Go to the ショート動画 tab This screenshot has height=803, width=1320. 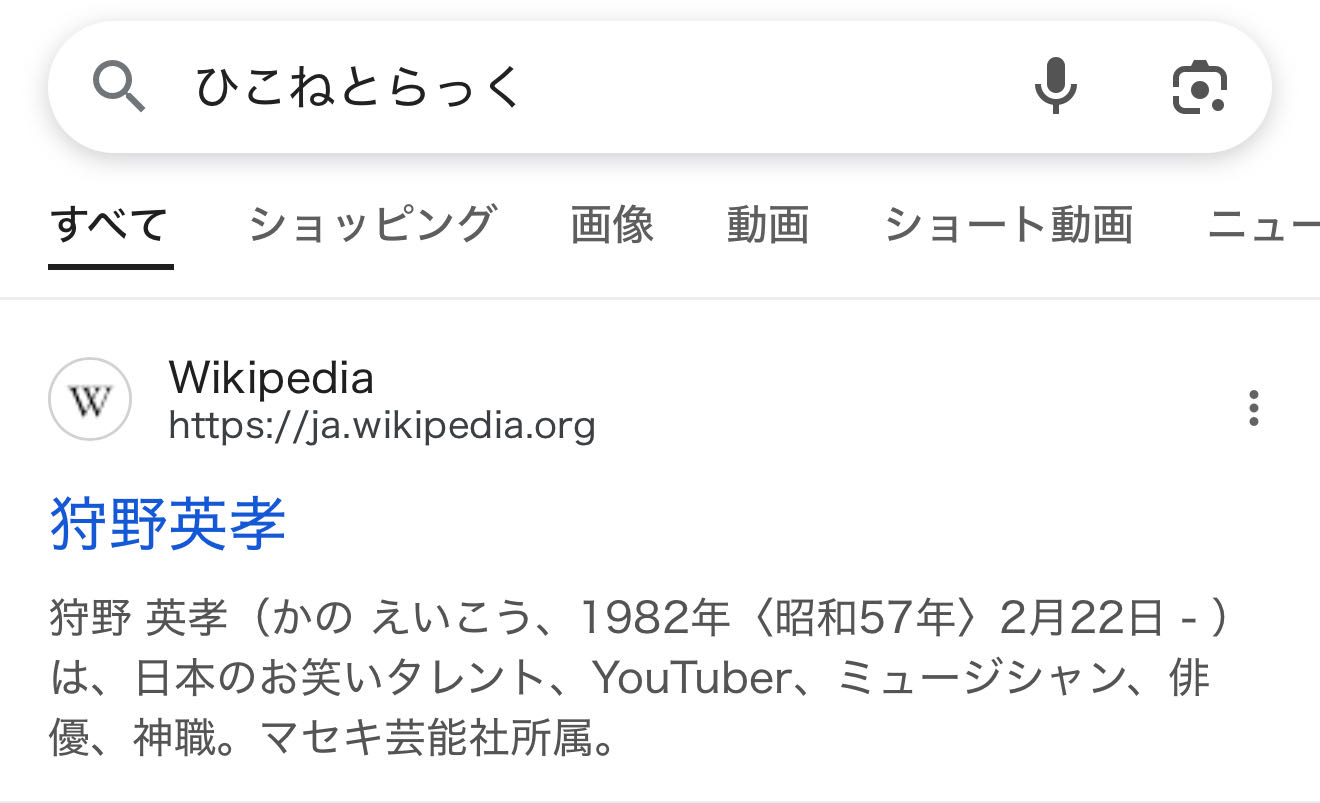point(1008,225)
